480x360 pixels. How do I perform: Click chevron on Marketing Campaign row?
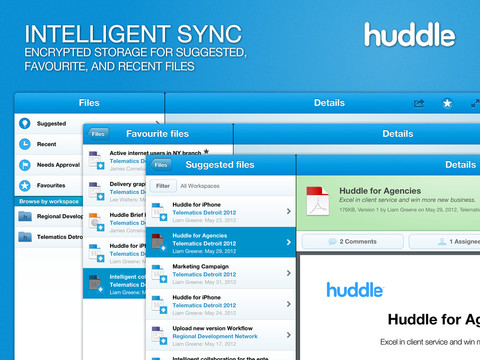point(289,273)
